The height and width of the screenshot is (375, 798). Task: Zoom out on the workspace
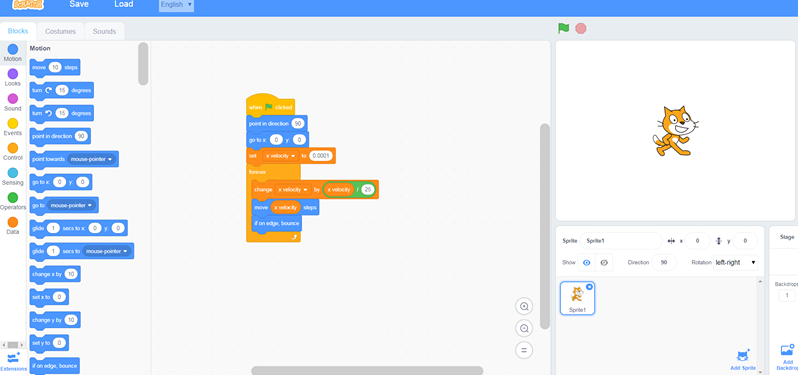(524, 328)
